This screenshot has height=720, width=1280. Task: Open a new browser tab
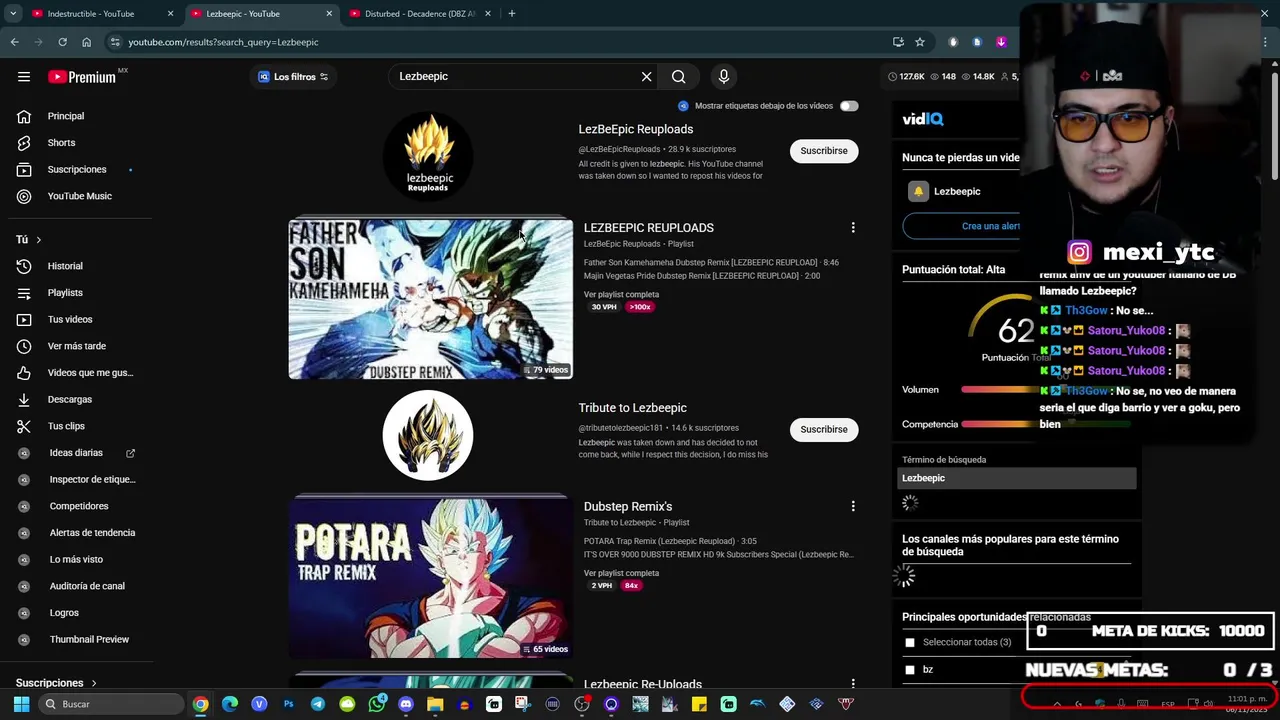click(x=512, y=14)
